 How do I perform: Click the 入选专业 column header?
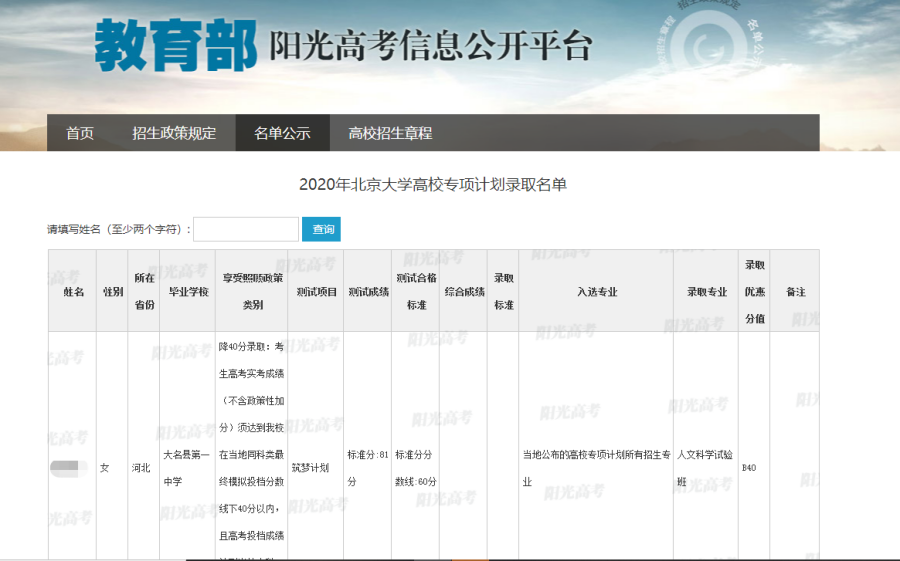point(597,292)
